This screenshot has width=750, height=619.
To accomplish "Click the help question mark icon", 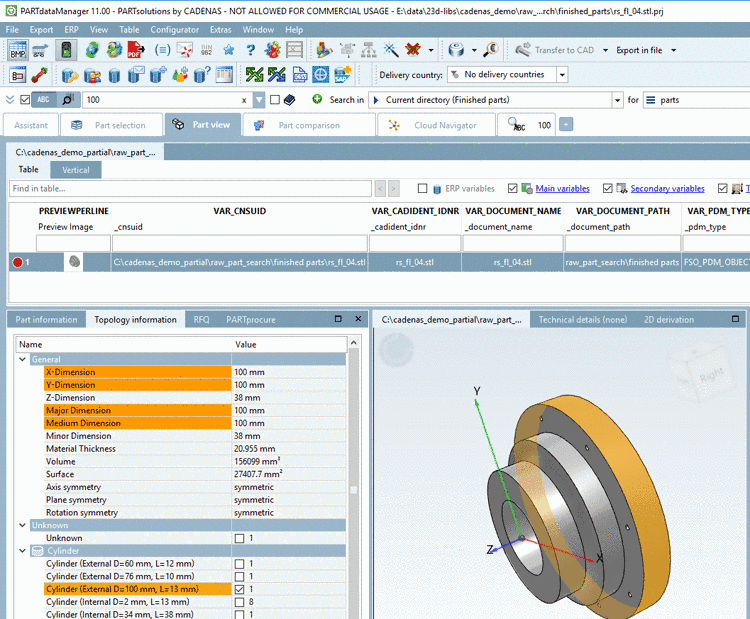I will coord(250,50).
